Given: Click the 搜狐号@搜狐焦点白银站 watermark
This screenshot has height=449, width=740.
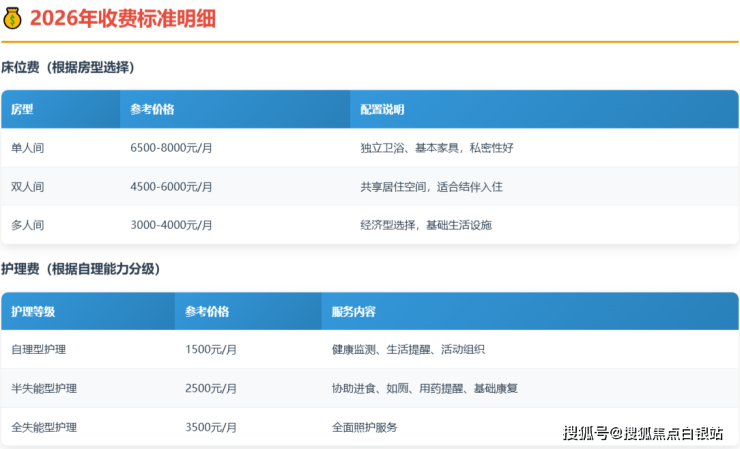Looking at the screenshot, I should click(x=643, y=433).
